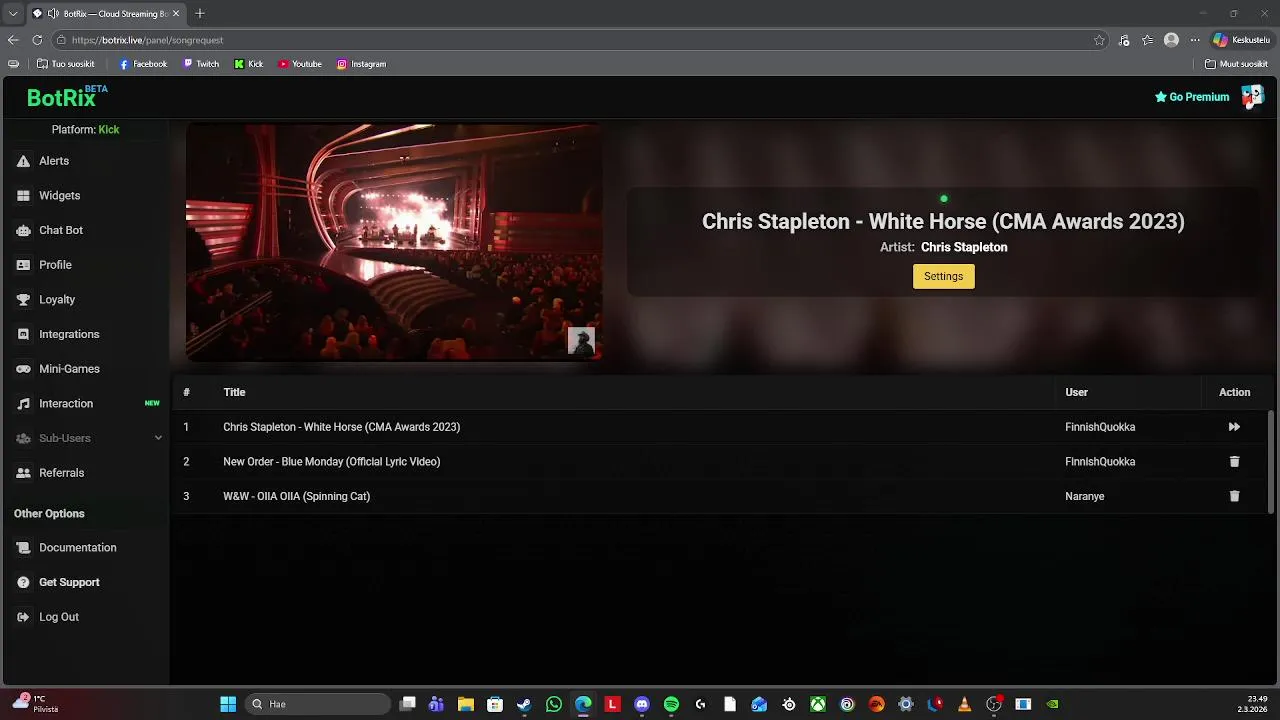Screen dimensions: 1280x720
Task: Open Mini-Games from its gamepad icon
Action: [23, 369]
